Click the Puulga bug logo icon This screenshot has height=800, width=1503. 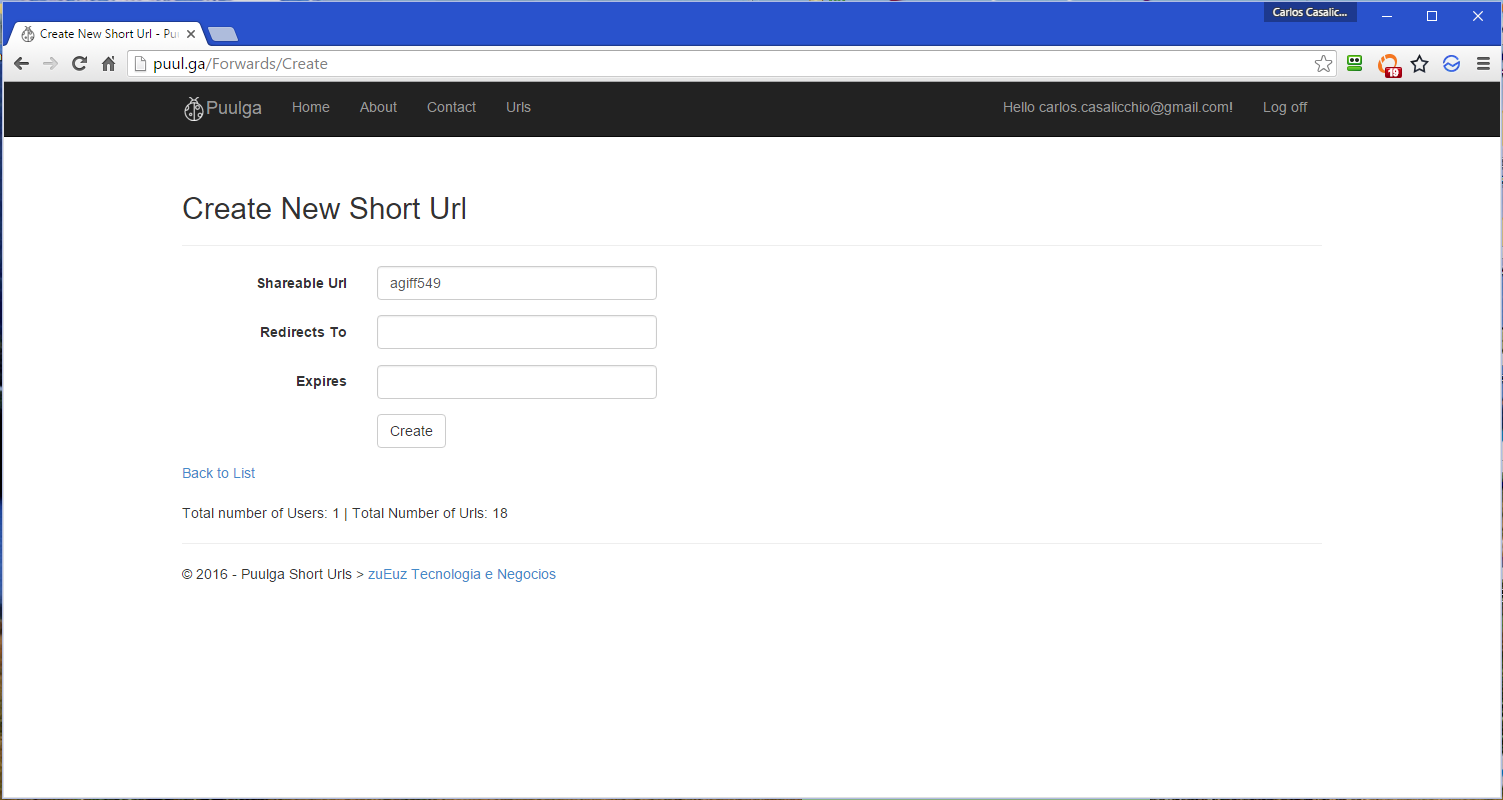(x=194, y=108)
